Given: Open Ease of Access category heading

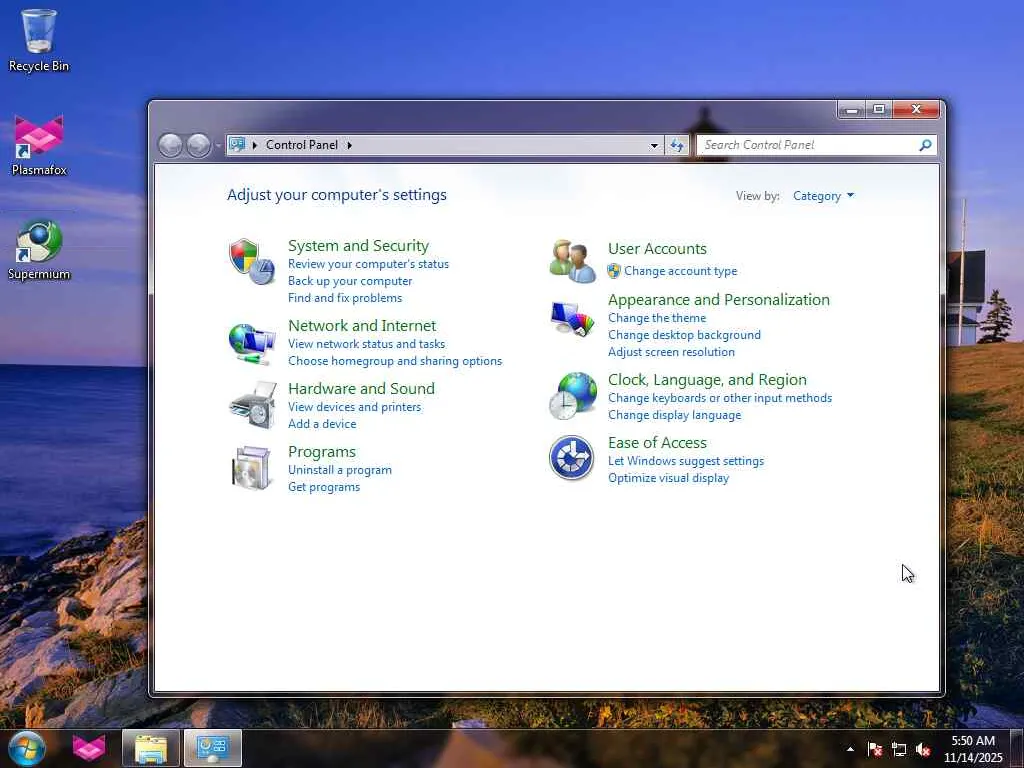Looking at the screenshot, I should coord(657,443).
